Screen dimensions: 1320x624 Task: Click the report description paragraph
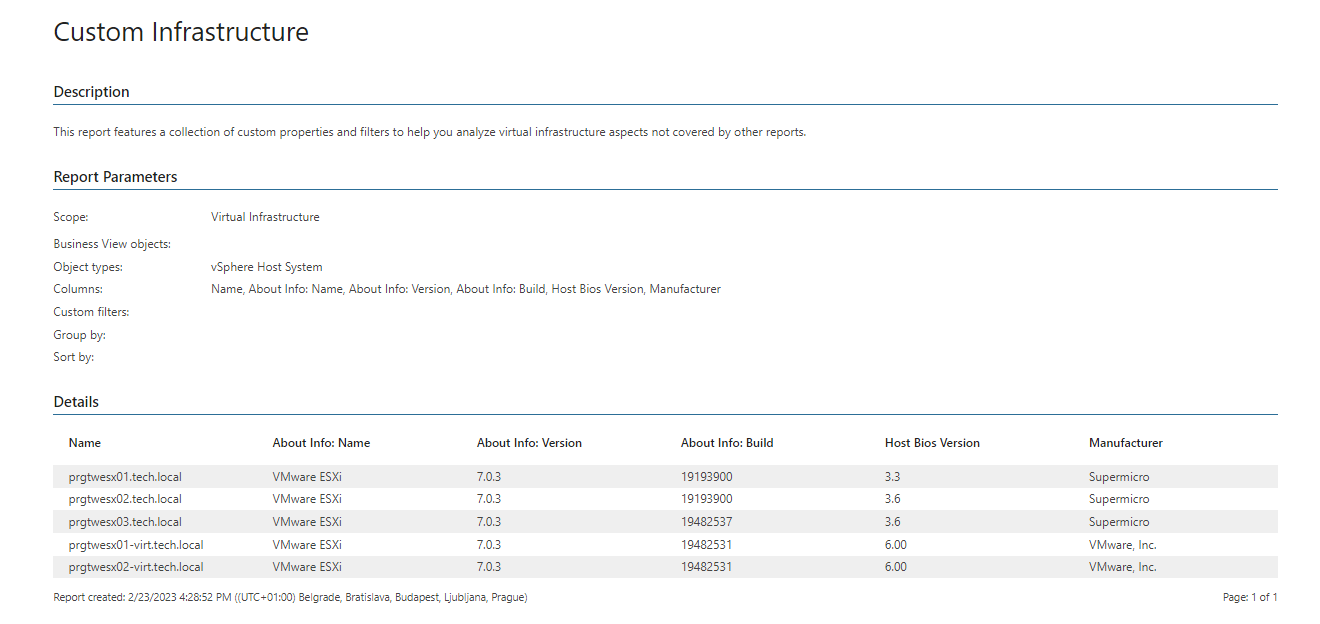tap(430, 132)
